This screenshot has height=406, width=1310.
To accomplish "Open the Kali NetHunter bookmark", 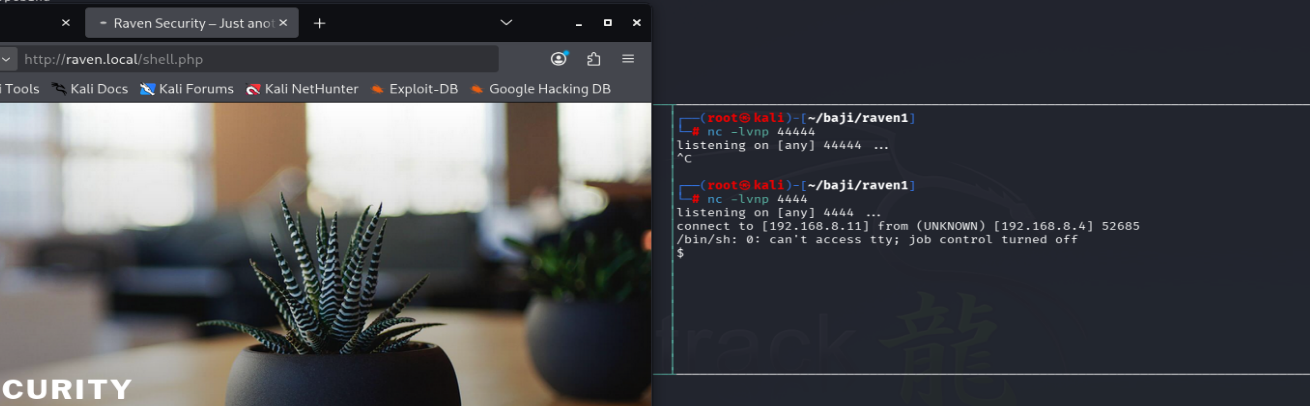I will (x=302, y=89).
